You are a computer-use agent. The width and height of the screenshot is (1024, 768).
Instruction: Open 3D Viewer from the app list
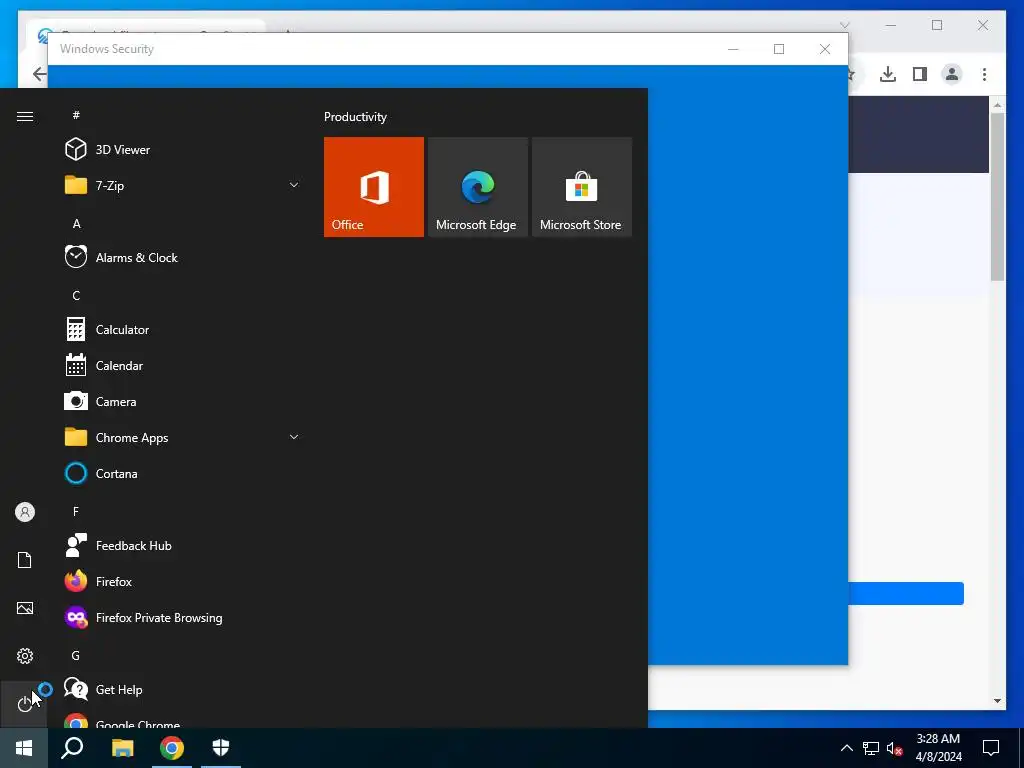pos(180,150)
